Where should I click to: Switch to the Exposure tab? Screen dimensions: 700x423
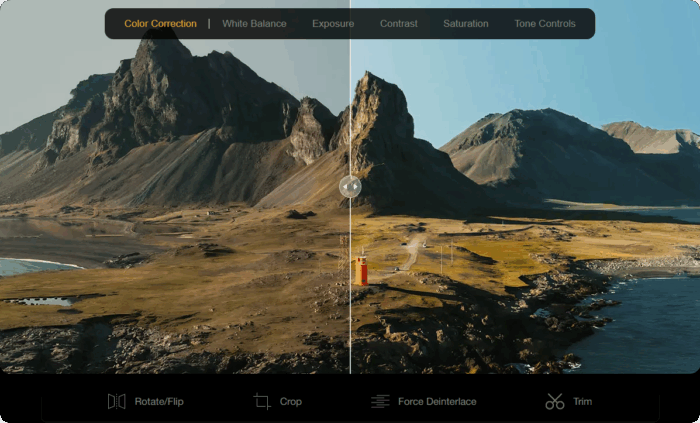333,24
